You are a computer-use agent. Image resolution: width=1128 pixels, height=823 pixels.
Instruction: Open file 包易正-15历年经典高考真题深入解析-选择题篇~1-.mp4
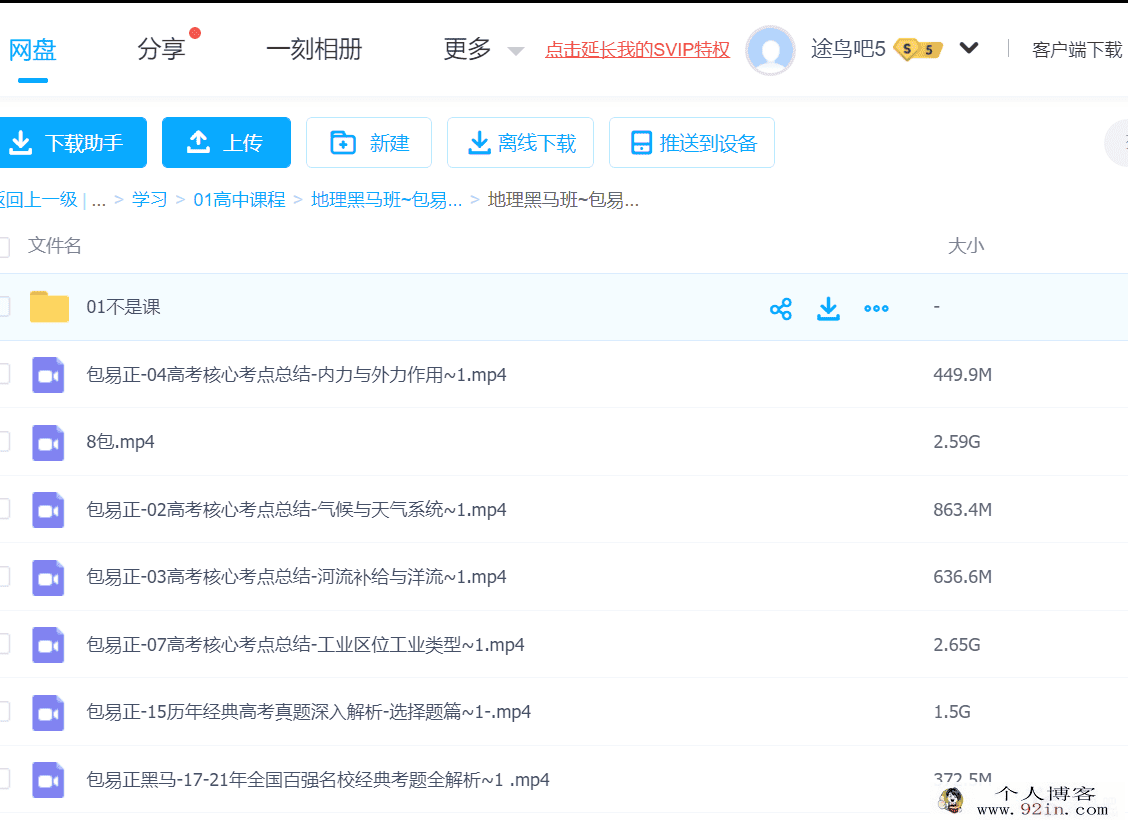tap(309, 712)
